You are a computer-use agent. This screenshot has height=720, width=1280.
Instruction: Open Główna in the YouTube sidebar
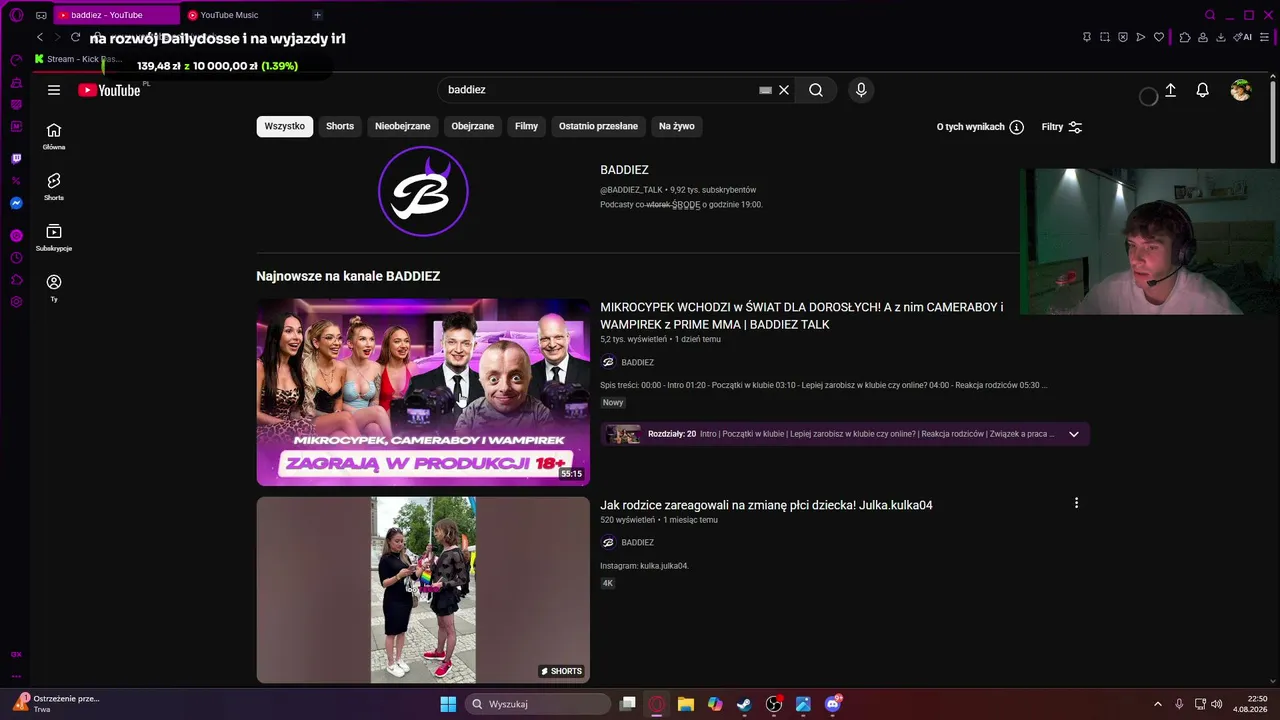pyautogui.click(x=54, y=136)
